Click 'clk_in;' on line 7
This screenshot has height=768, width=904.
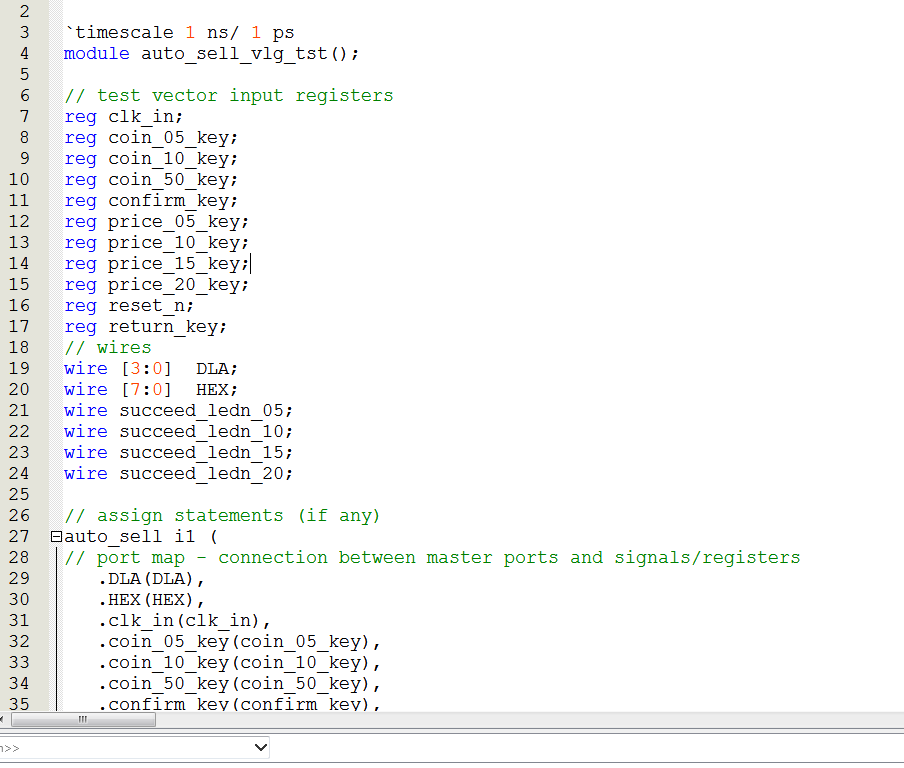pyautogui.click(x=145, y=116)
